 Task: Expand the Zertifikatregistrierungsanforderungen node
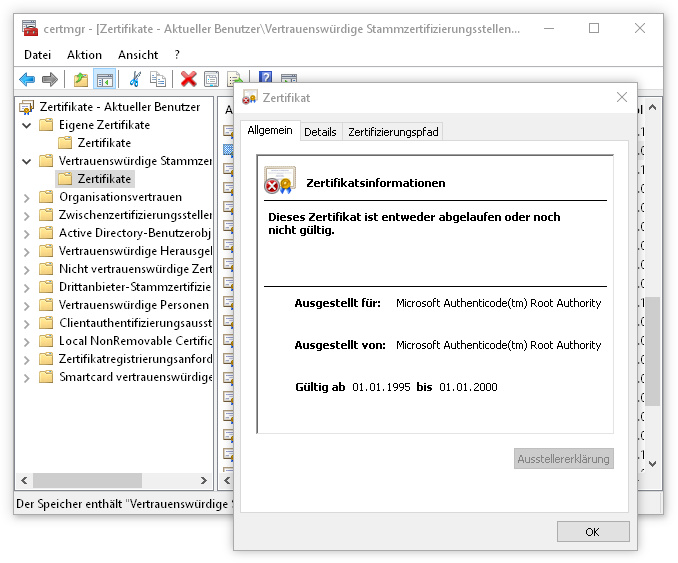[27, 359]
